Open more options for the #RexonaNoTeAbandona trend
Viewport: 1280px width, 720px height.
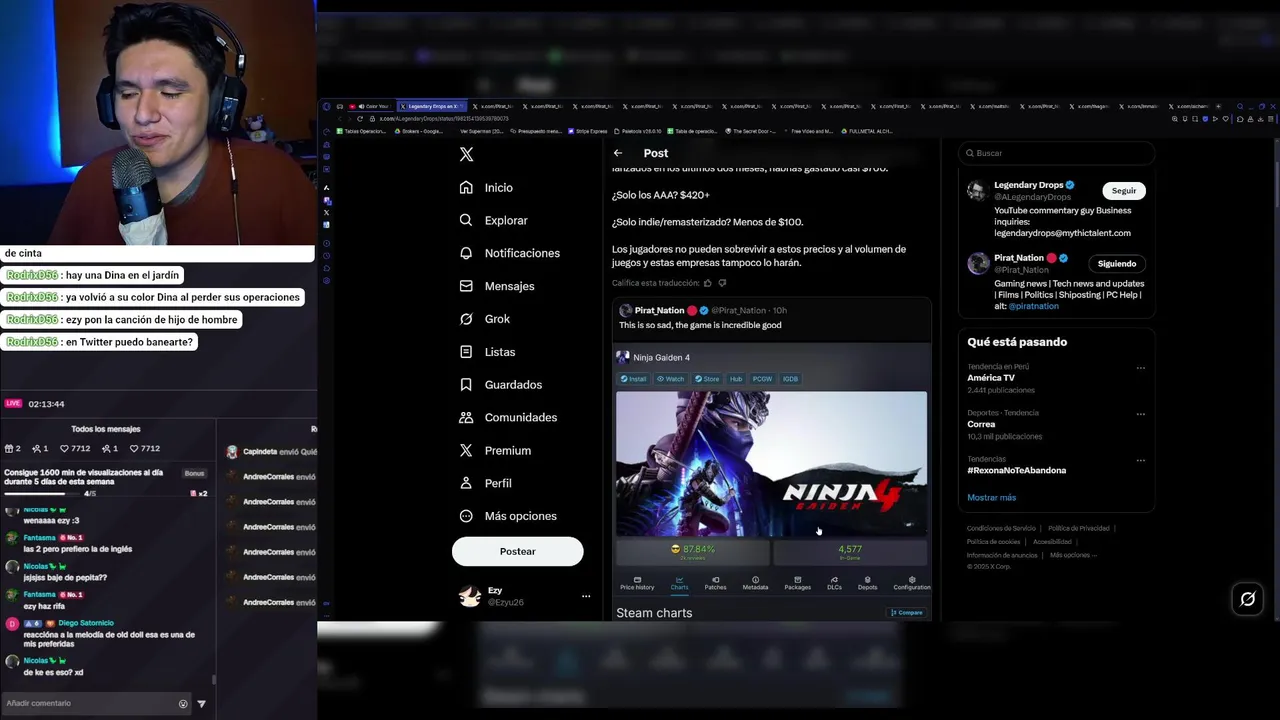click(1140, 460)
